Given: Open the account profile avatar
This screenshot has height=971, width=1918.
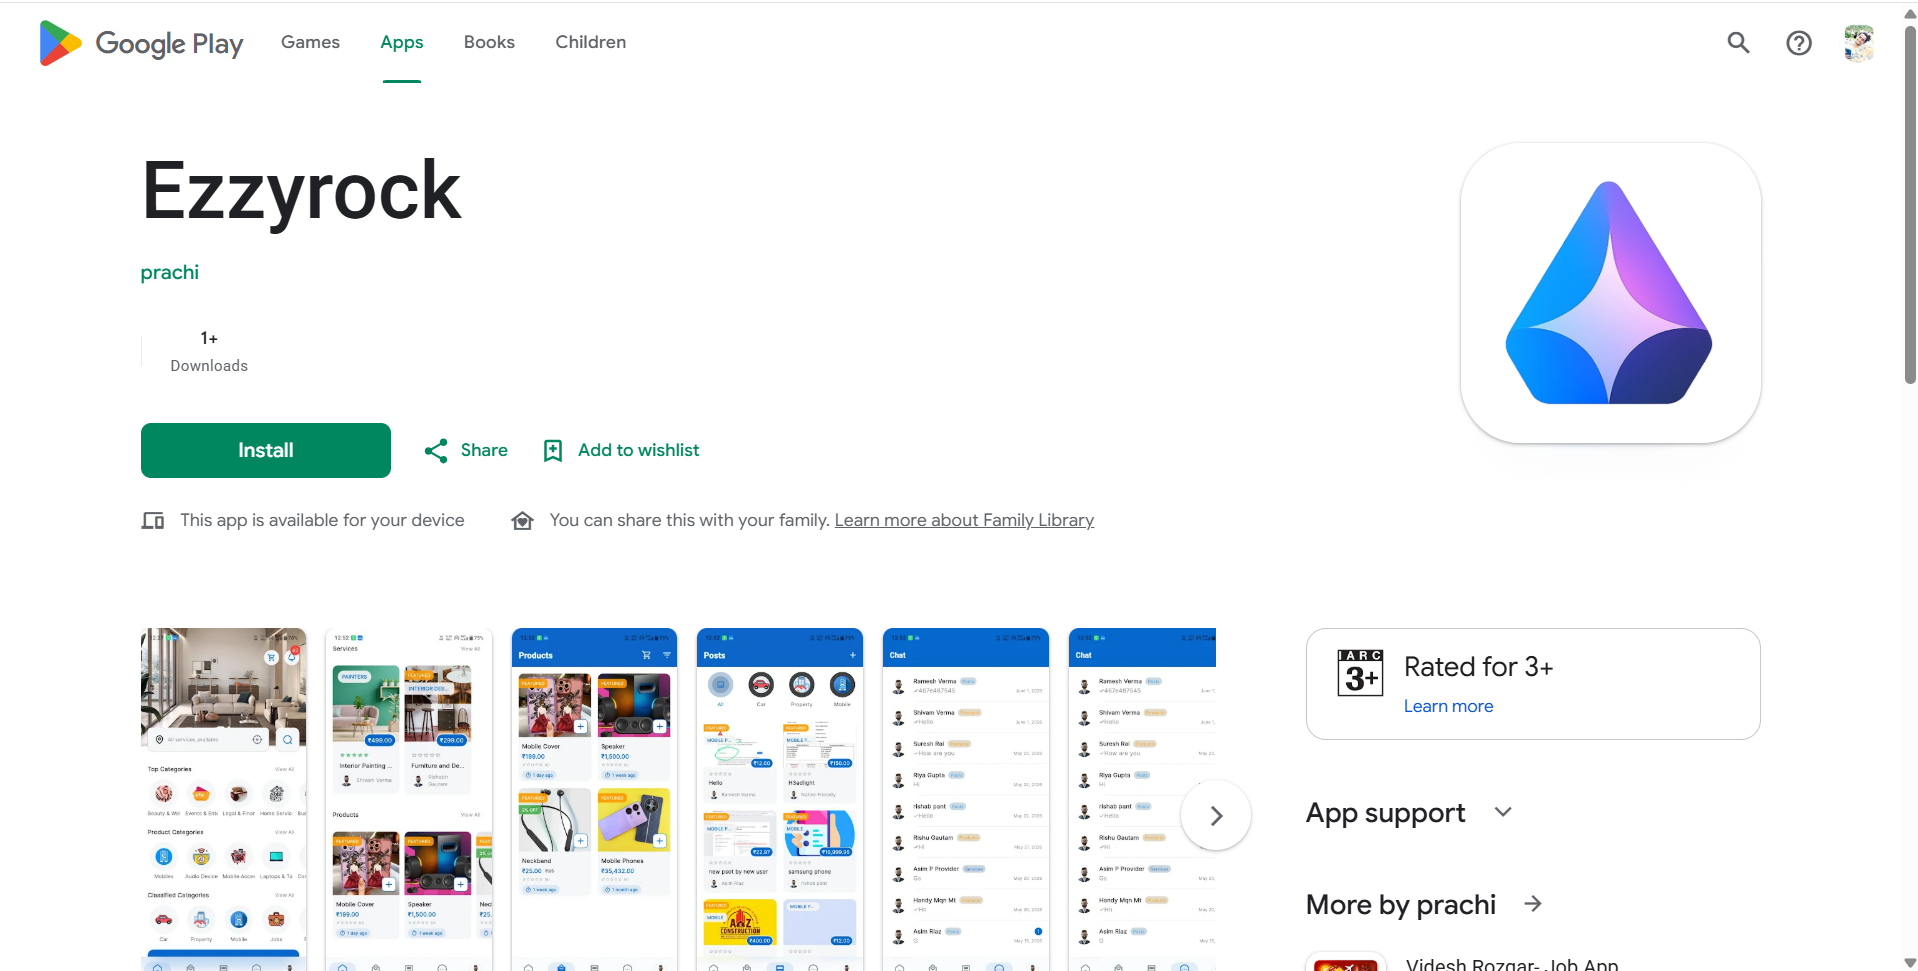Looking at the screenshot, I should pos(1858,43).
